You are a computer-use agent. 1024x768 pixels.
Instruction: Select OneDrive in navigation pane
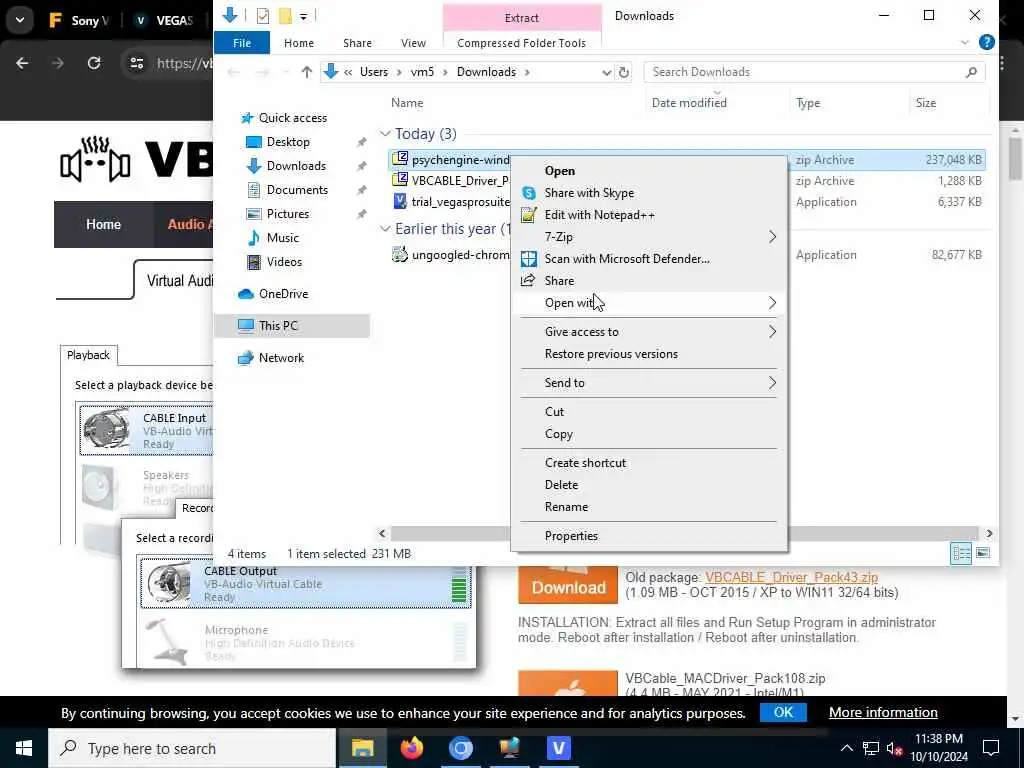click(x=283, y=294)
